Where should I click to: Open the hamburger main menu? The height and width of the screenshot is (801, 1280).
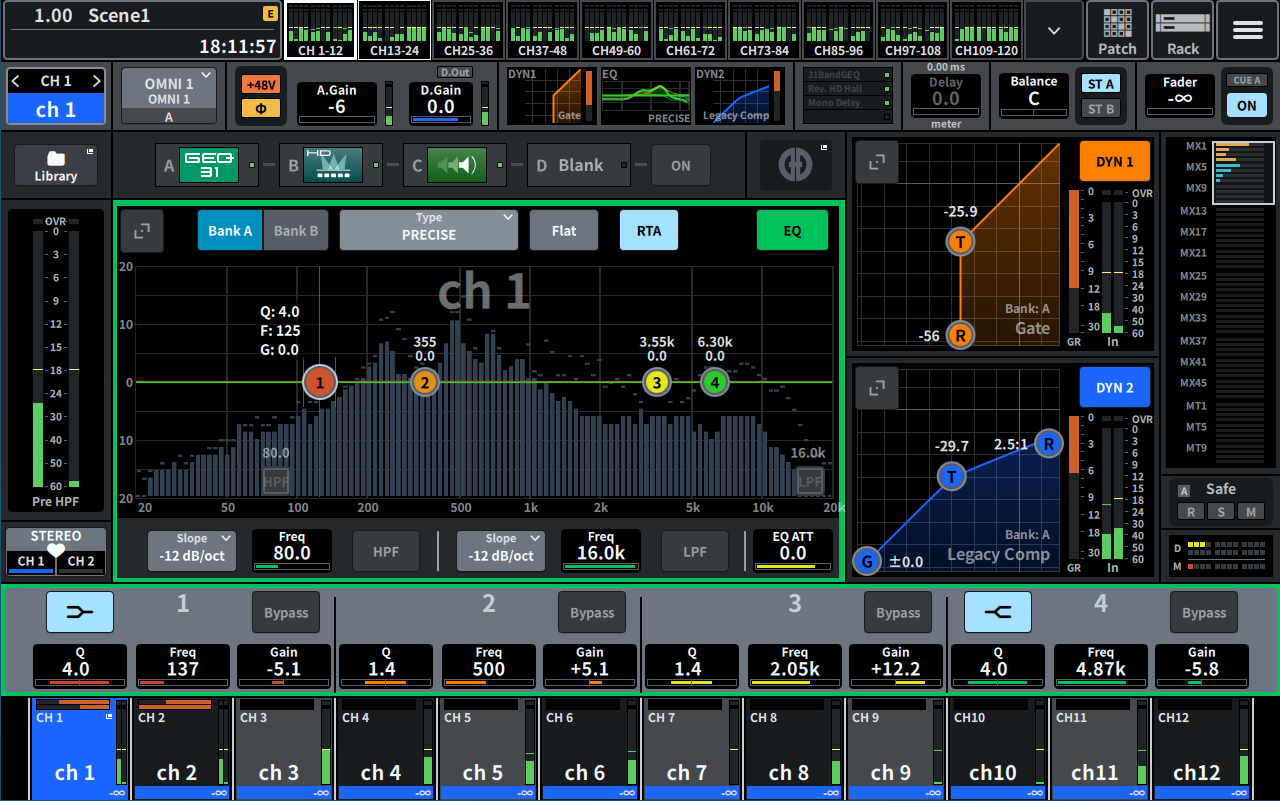(x=1247, y=31)
